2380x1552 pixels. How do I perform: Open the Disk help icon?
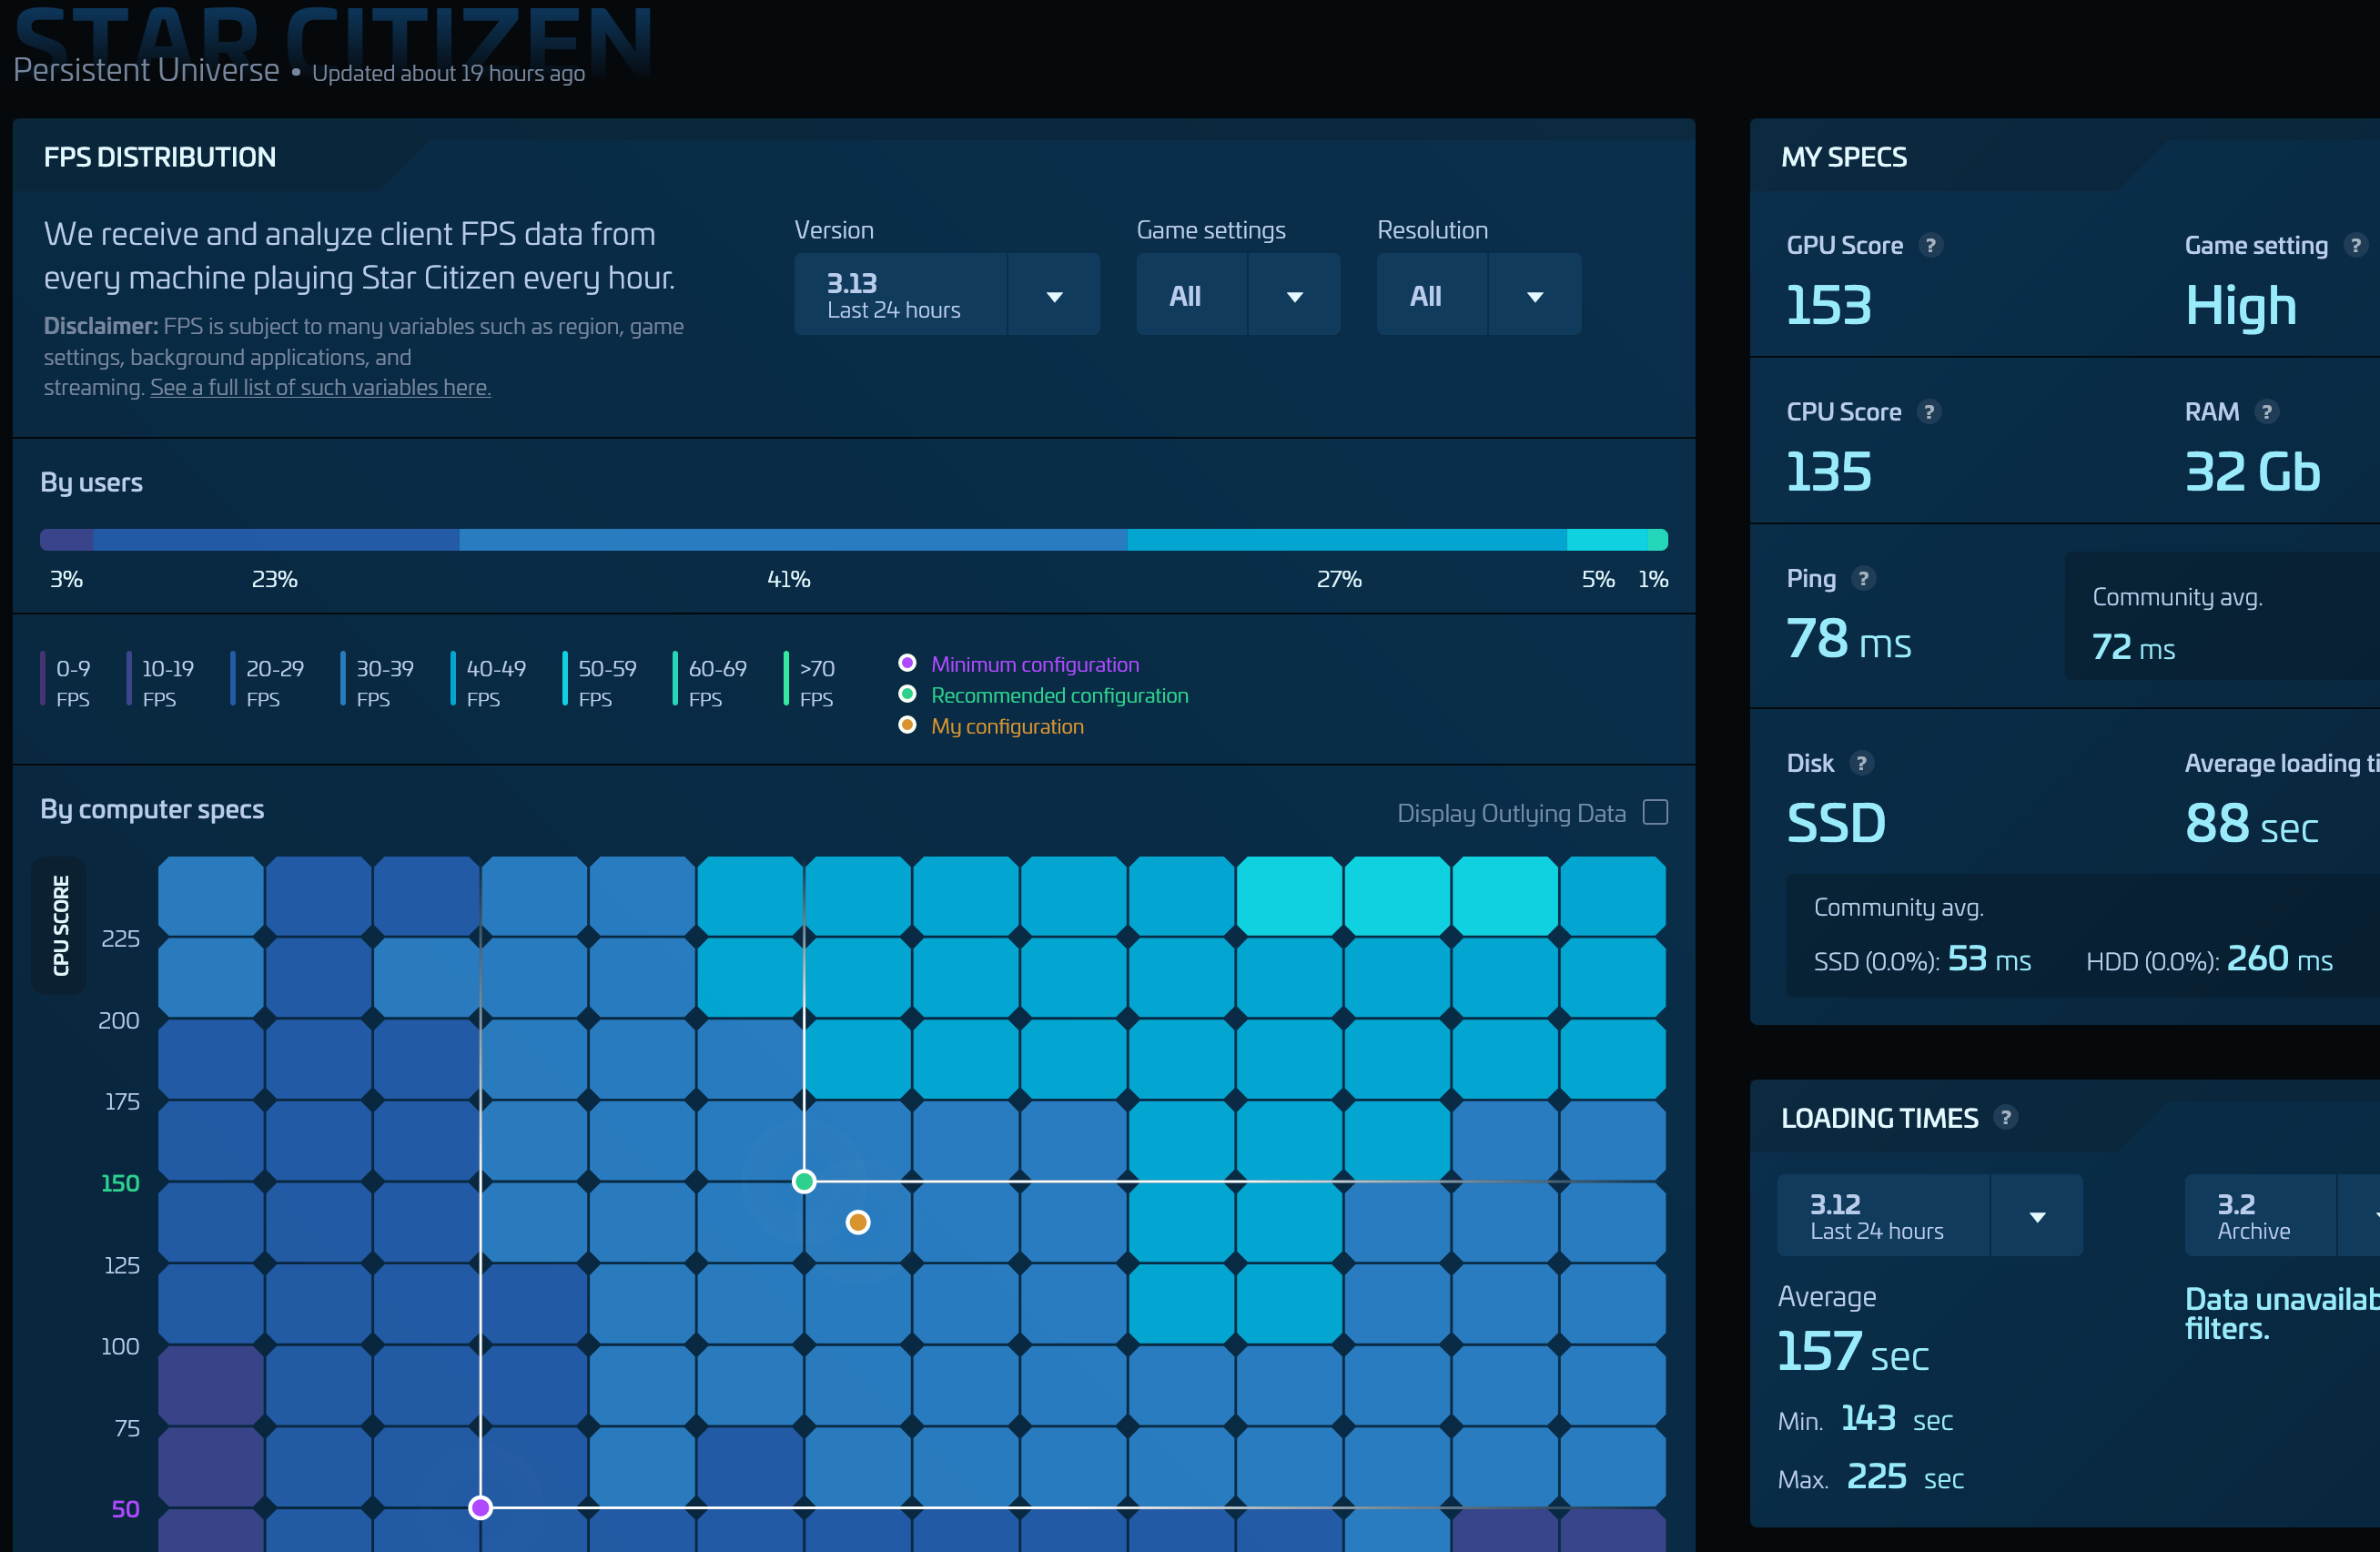pyautogui.click(x=1860, y=763)
